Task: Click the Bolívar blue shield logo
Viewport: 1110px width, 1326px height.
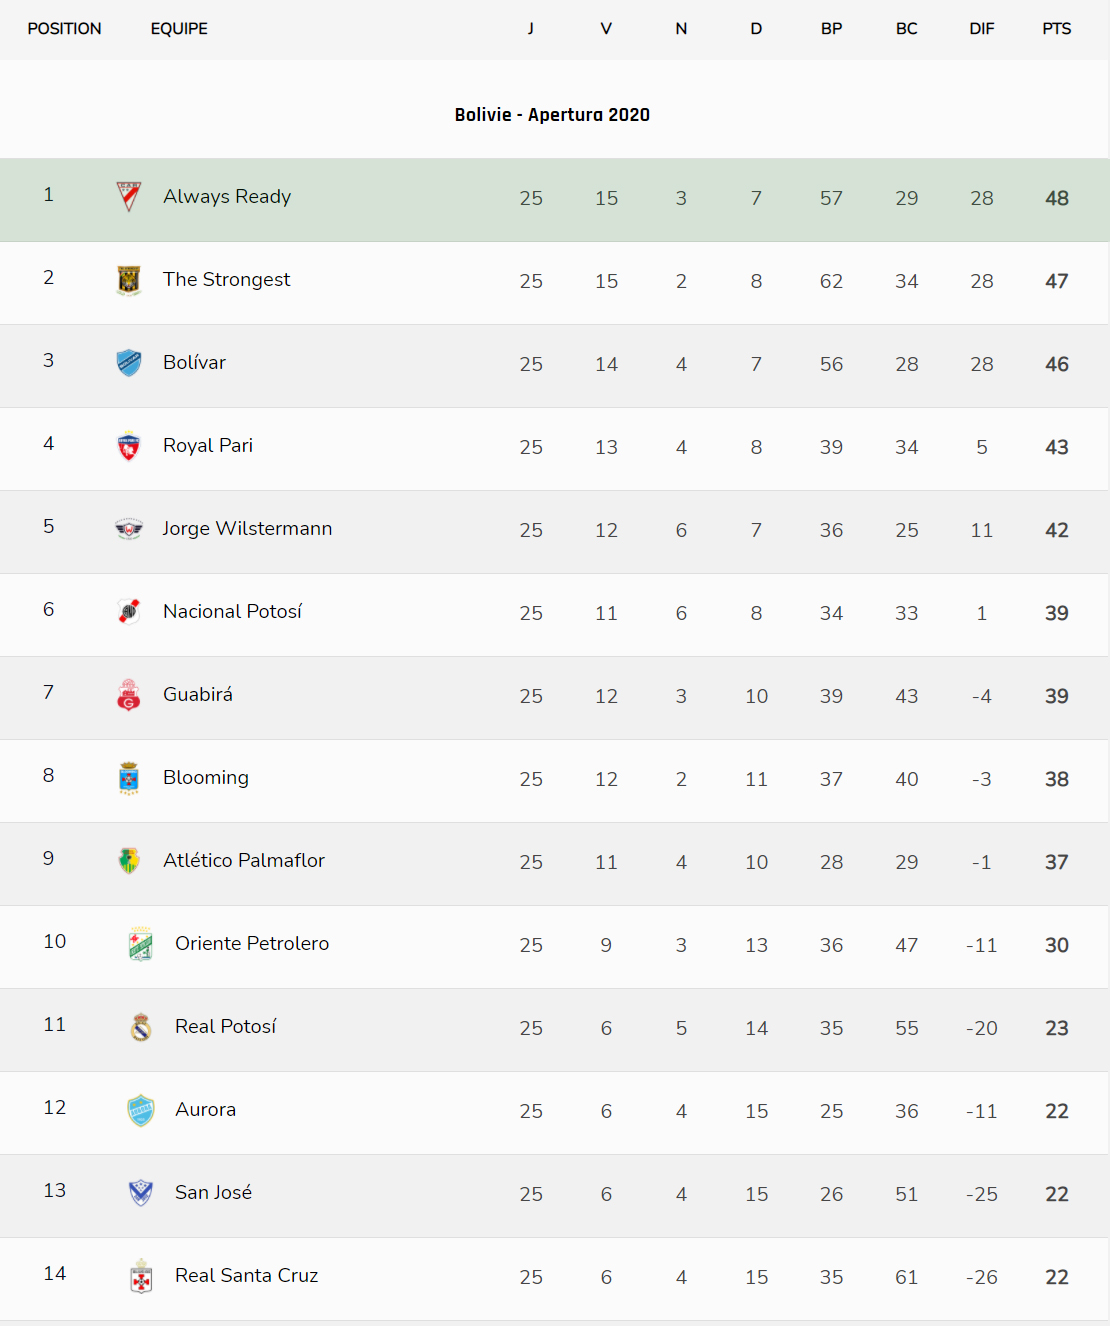Action: tap(129, 363)
